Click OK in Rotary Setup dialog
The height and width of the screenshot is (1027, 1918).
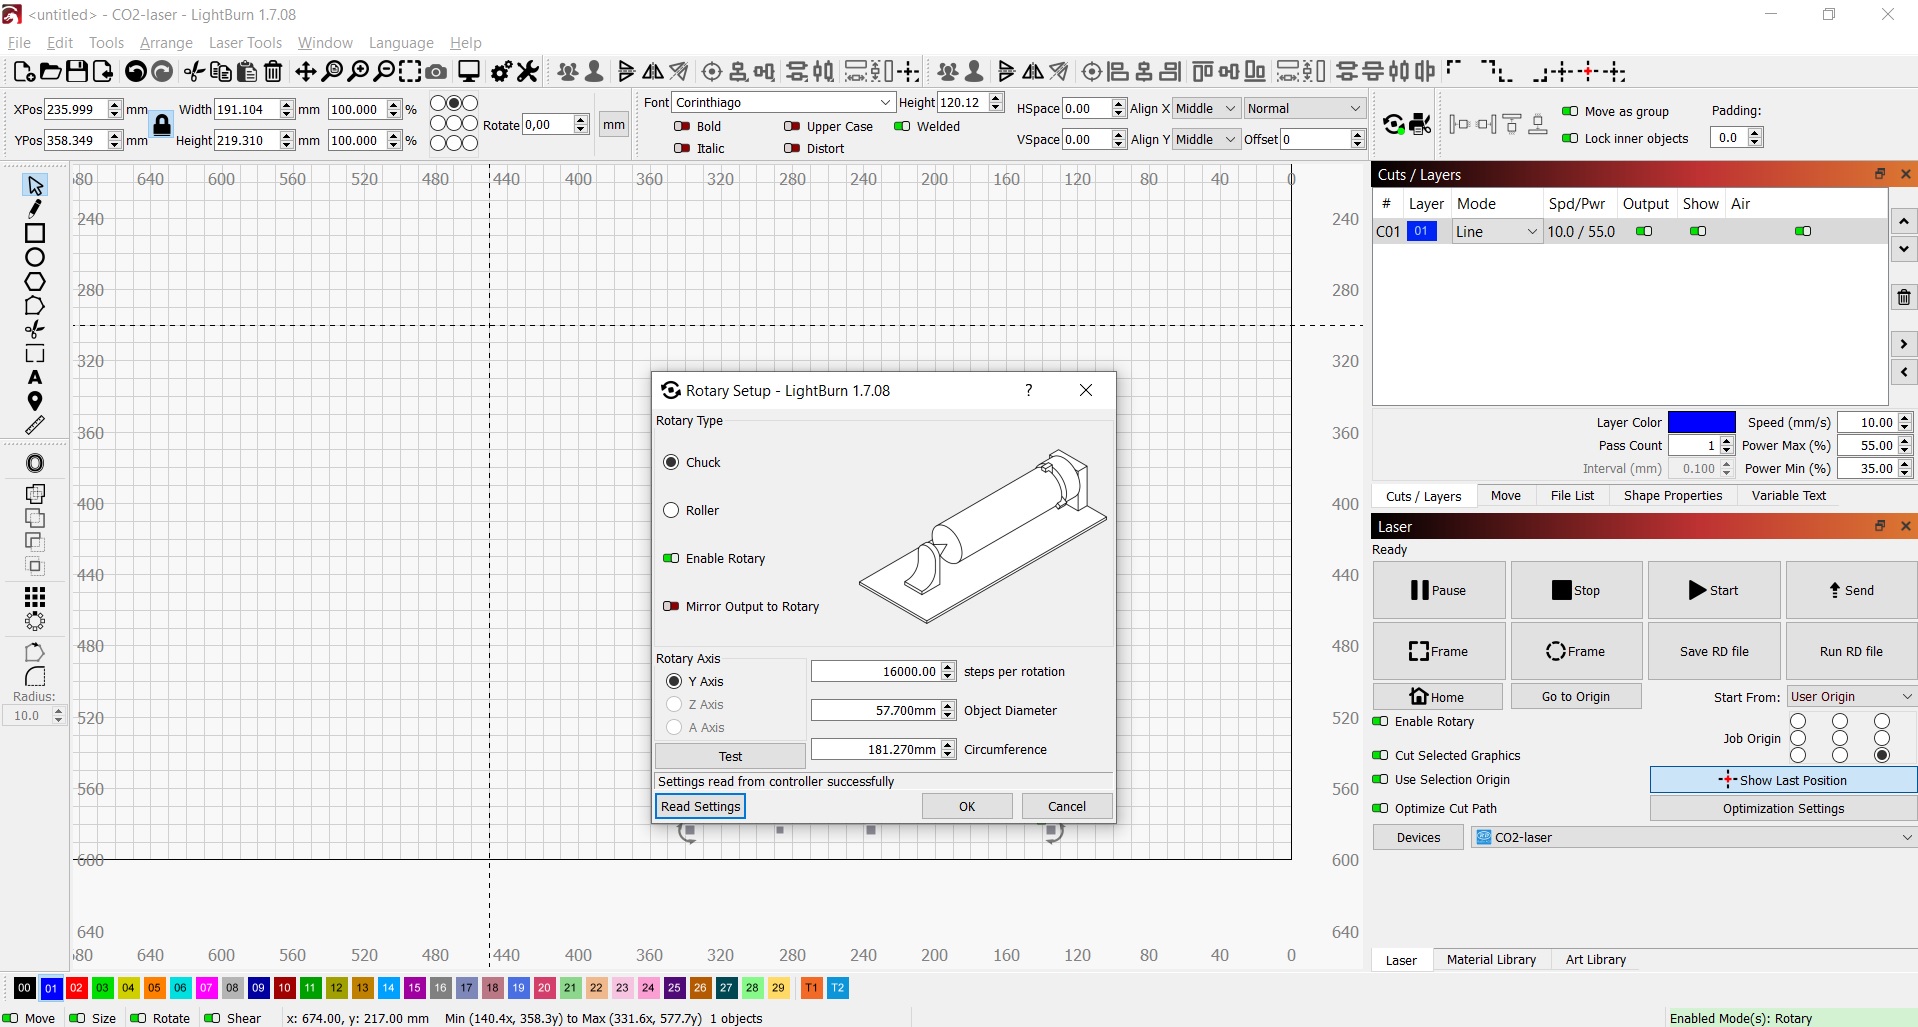tap(967, 806)
